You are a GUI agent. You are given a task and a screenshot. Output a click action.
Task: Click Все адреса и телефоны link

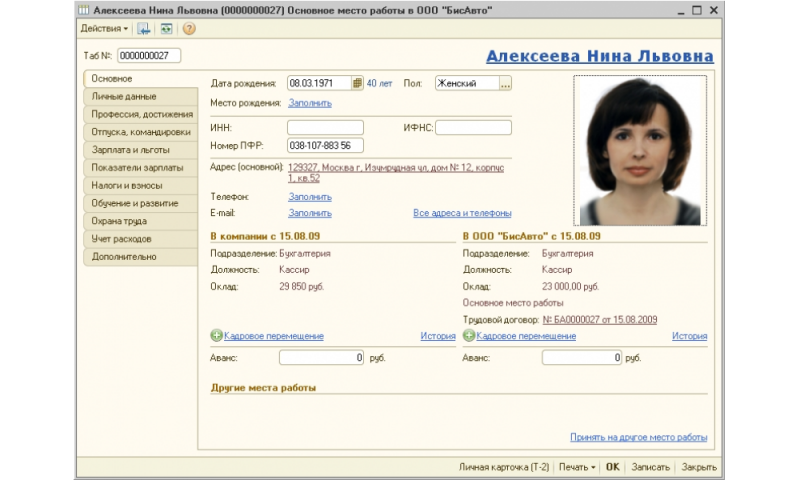pyautogui.click(x=462, y=213)
